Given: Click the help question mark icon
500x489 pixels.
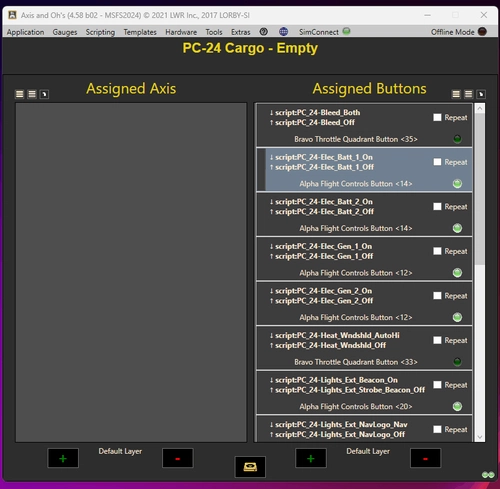Looking at the screenshot, I should 263,32.
